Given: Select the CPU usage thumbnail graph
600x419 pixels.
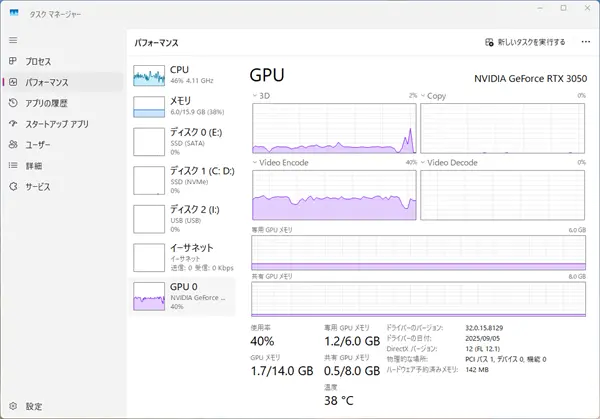Looking at the screenshot, I should pos(149,75).
